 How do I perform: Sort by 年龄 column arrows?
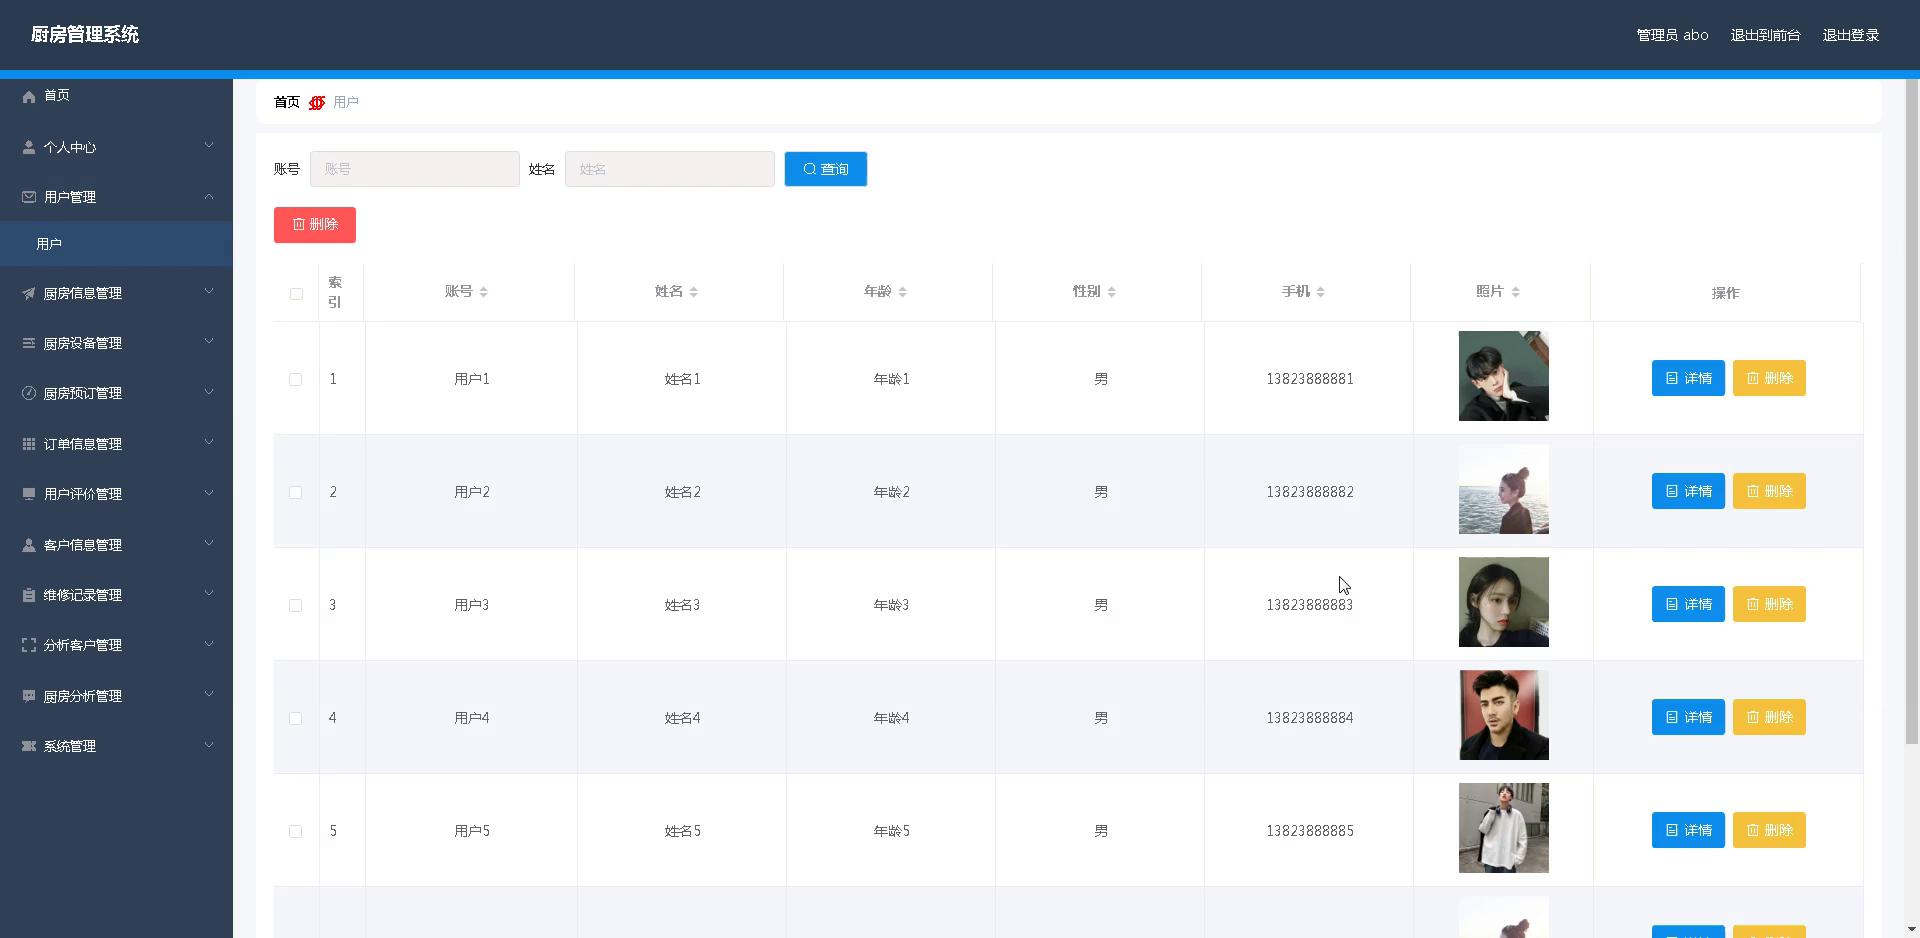coord(903,292)
